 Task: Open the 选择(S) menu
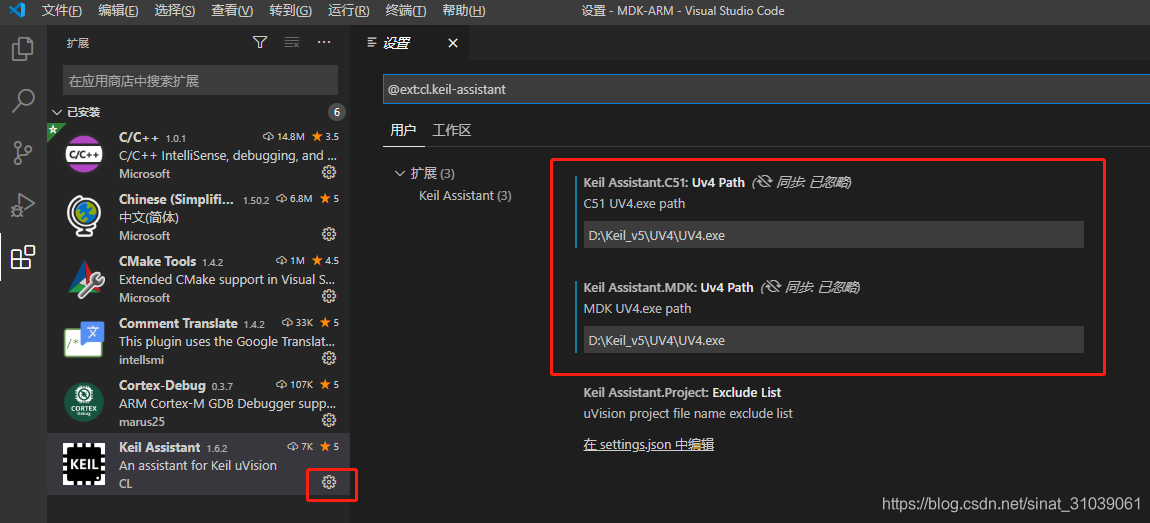coord(175,11)
